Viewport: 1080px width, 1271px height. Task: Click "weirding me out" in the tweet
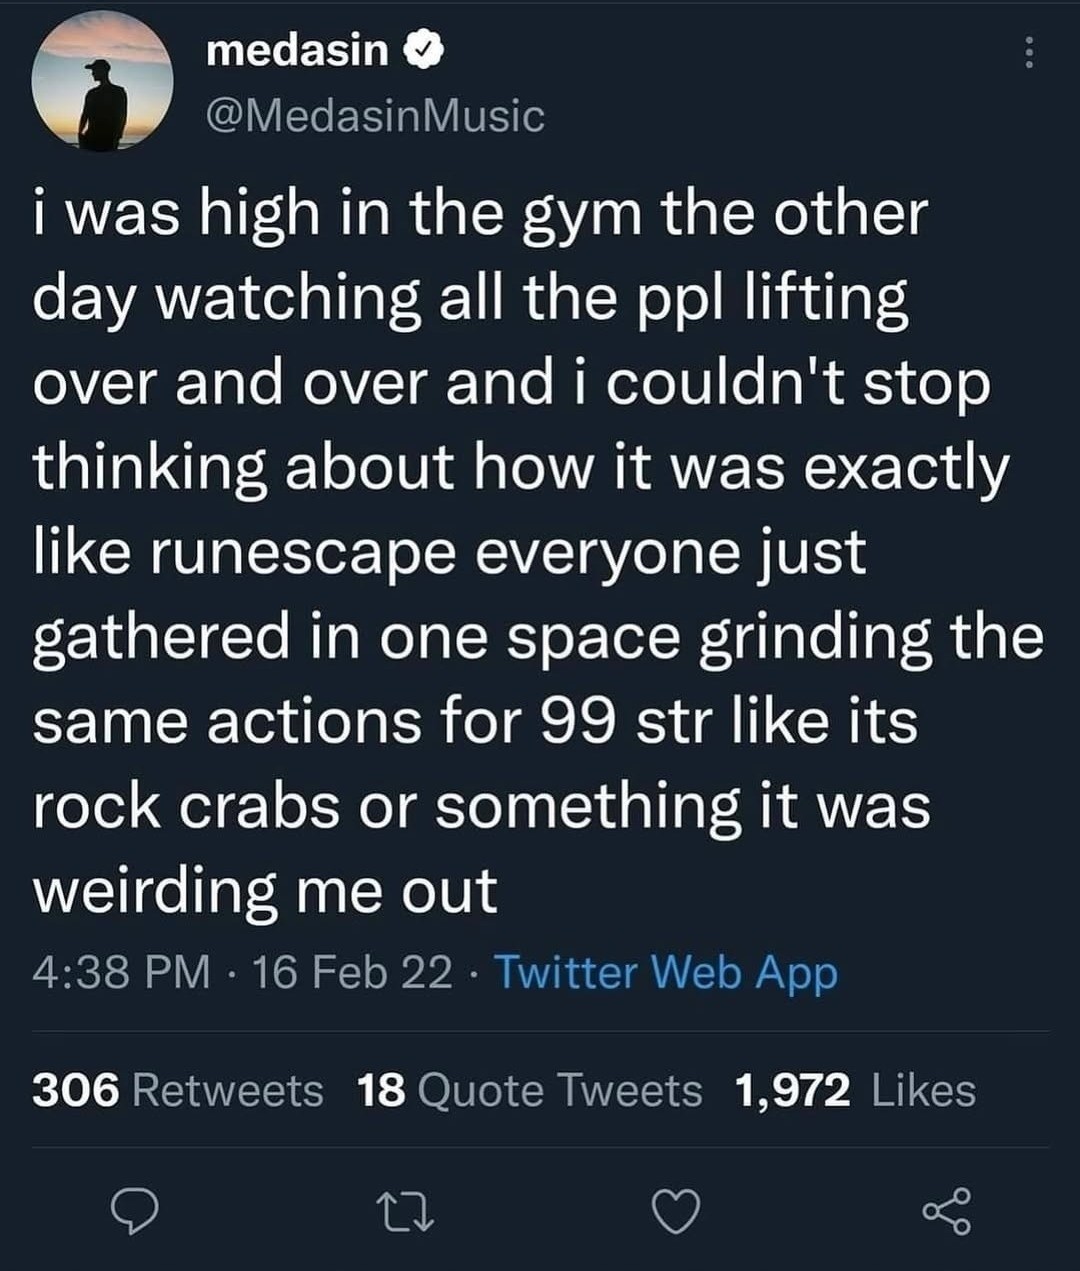264,890
